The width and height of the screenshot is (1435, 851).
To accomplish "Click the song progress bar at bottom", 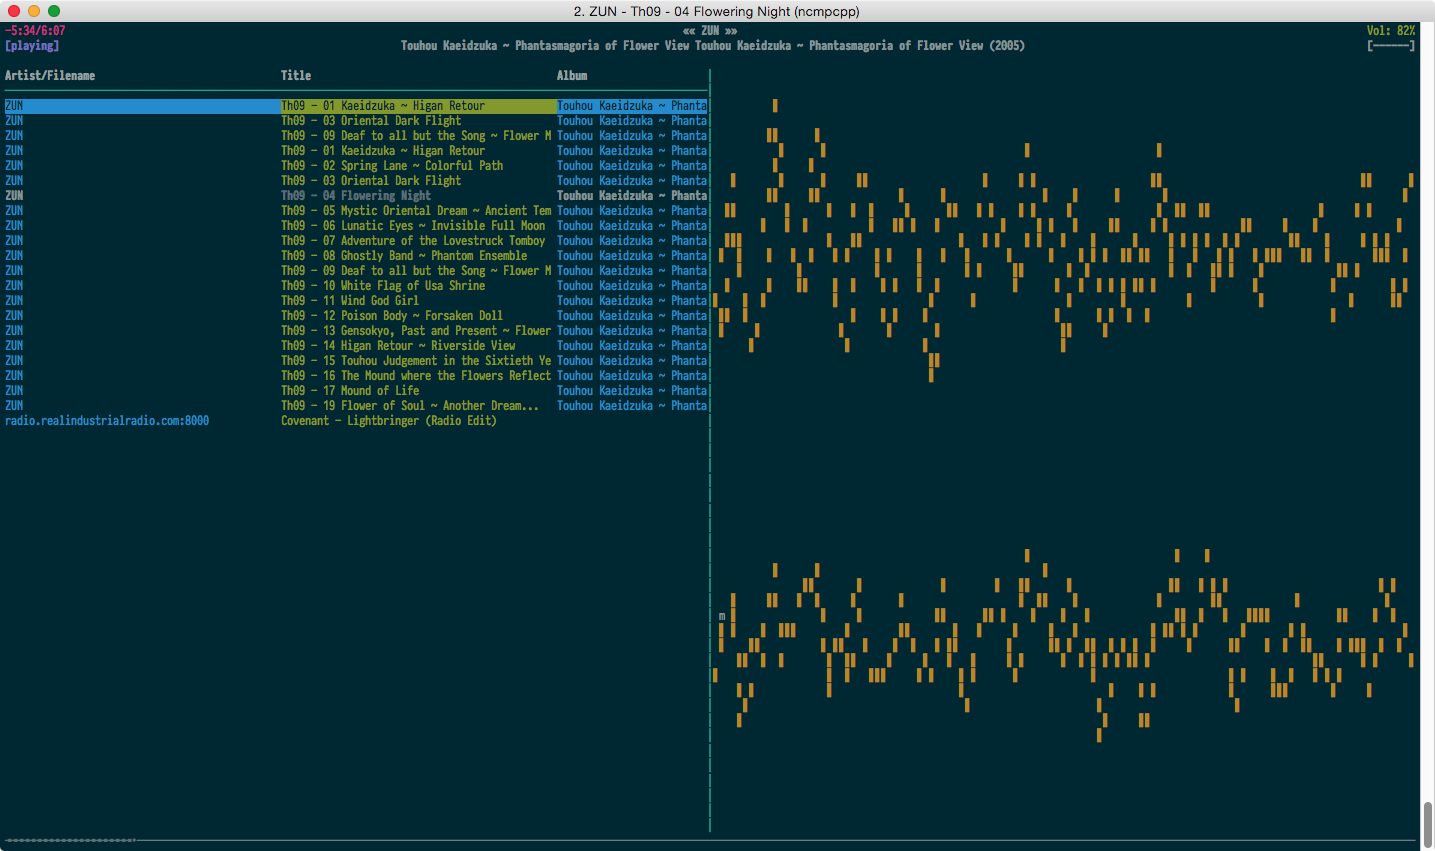I will 709,840.
